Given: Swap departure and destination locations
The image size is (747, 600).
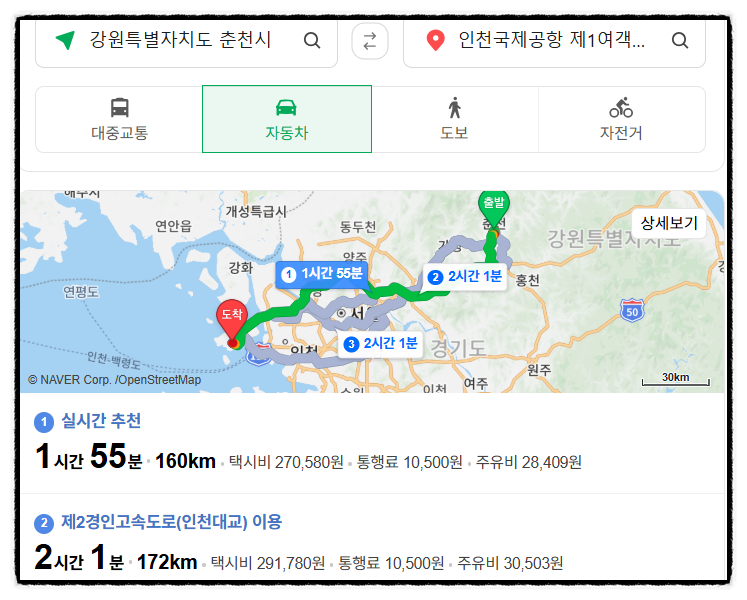Looking at the screenshot, I should [370, 41].
